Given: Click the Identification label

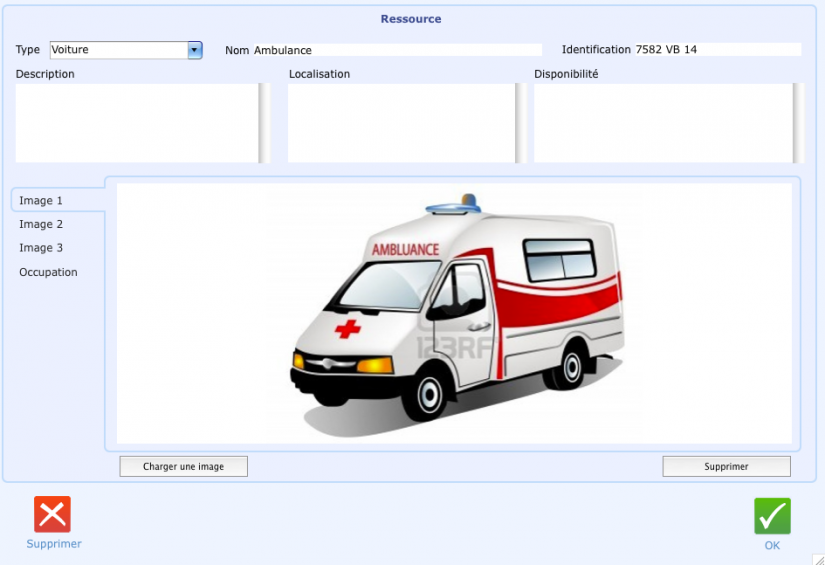Looking at the screenshot, I should point(596,49).
